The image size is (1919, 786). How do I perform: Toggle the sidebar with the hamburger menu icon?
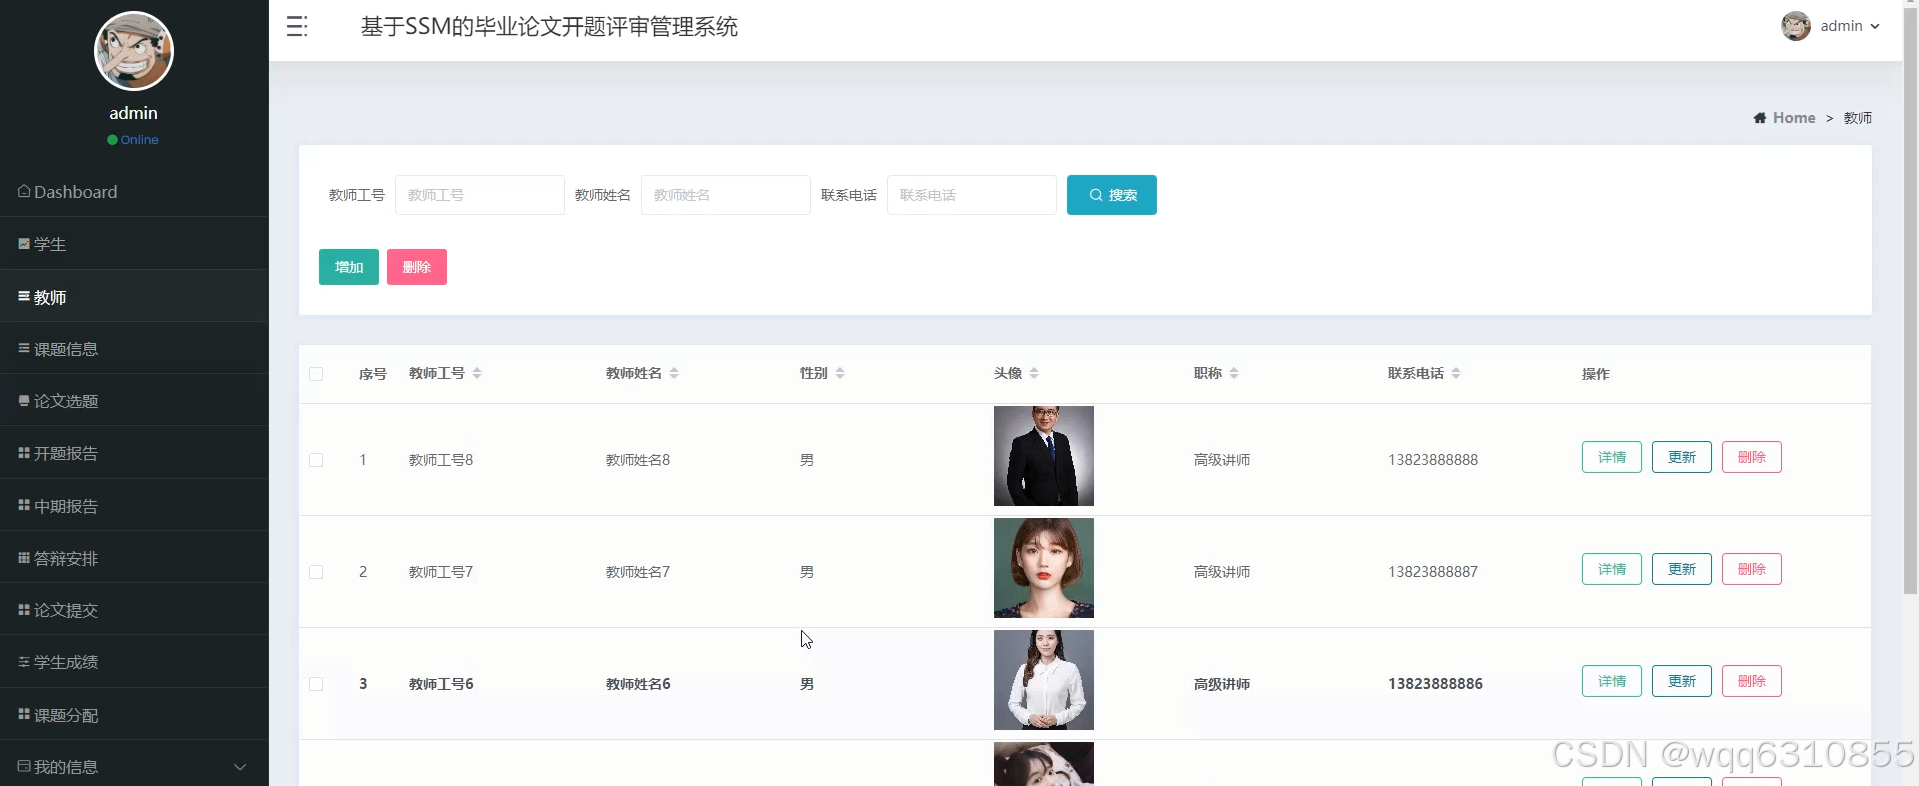click(297, 27)
